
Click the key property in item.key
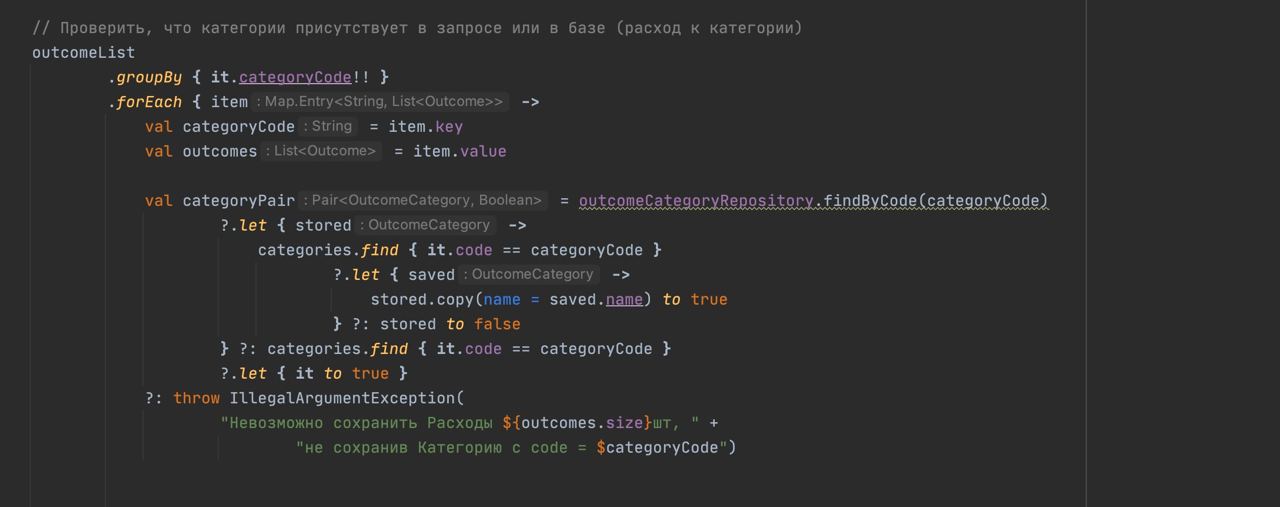pyautogui.click(x=449, y=127)
